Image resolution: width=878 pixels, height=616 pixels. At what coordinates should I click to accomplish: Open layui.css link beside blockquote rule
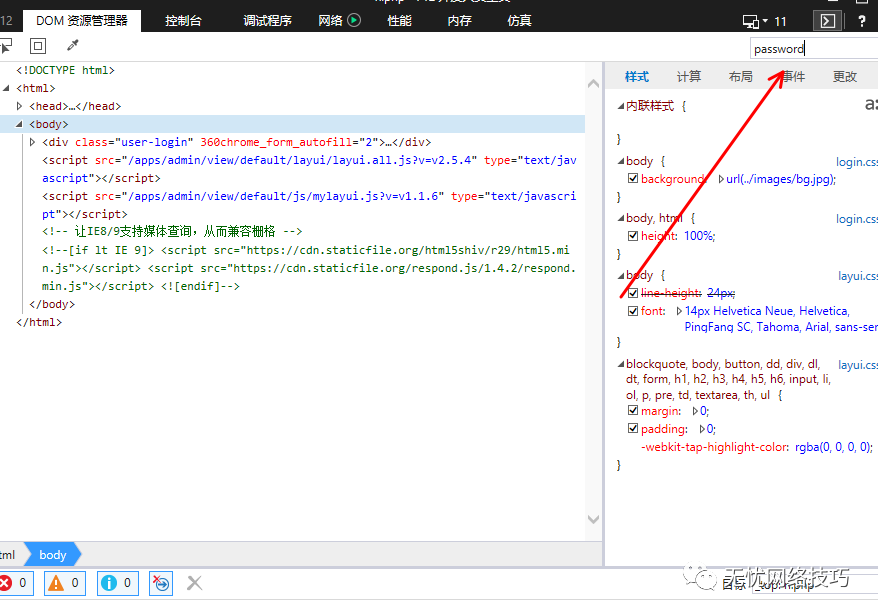click(858, 365)
